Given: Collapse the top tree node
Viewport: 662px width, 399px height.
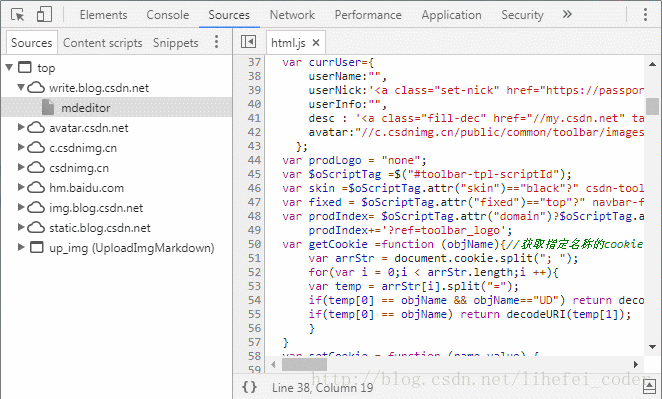Looking at the screenshot, I should pos(9,67).
